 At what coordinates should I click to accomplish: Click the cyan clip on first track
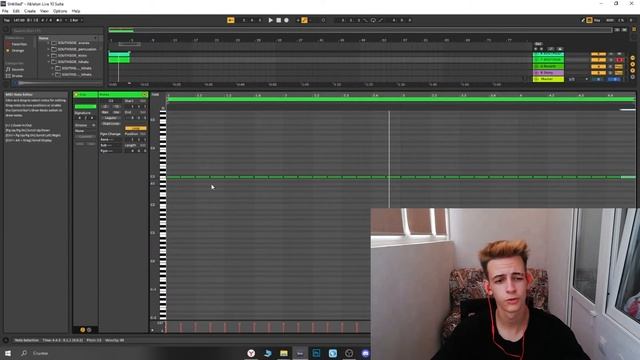119,54
